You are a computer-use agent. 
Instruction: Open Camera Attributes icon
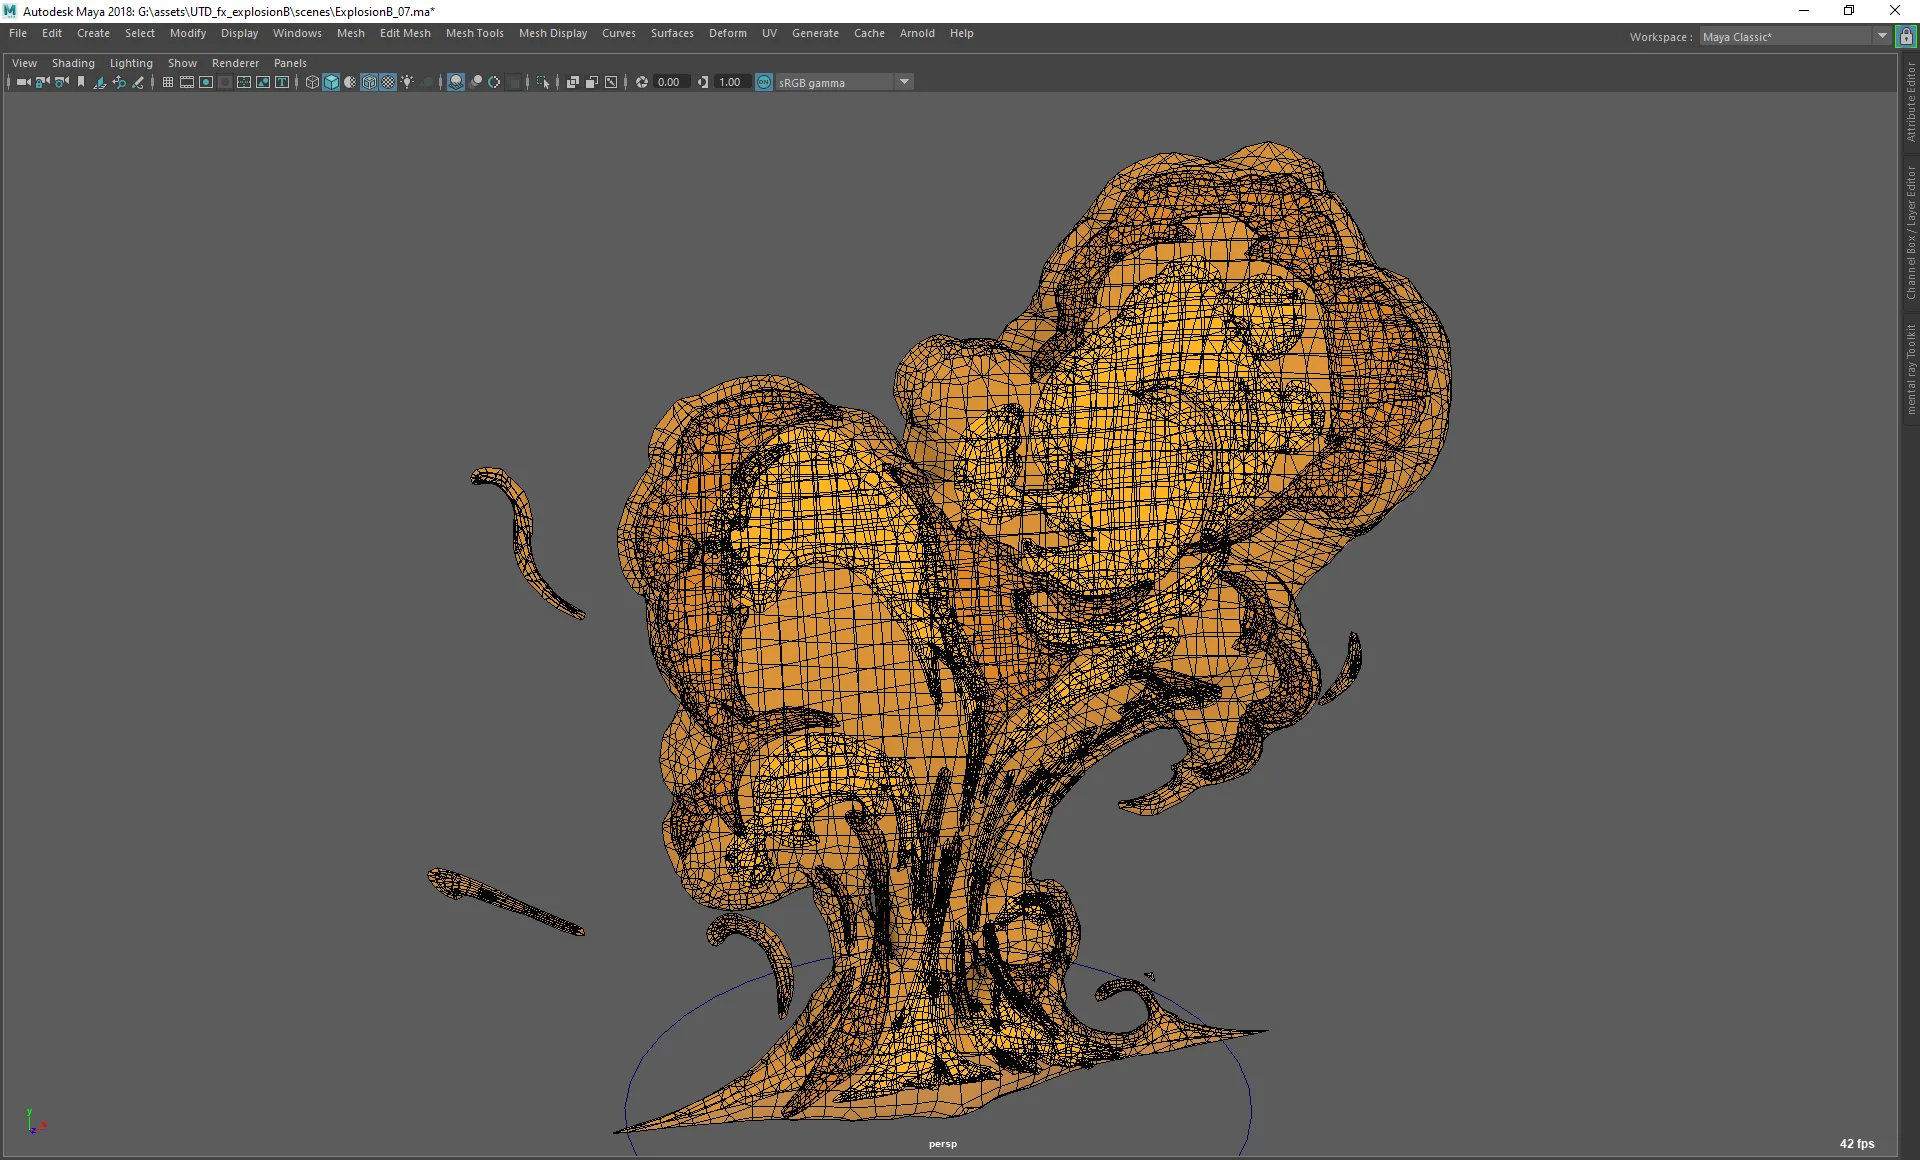point(61,82)
